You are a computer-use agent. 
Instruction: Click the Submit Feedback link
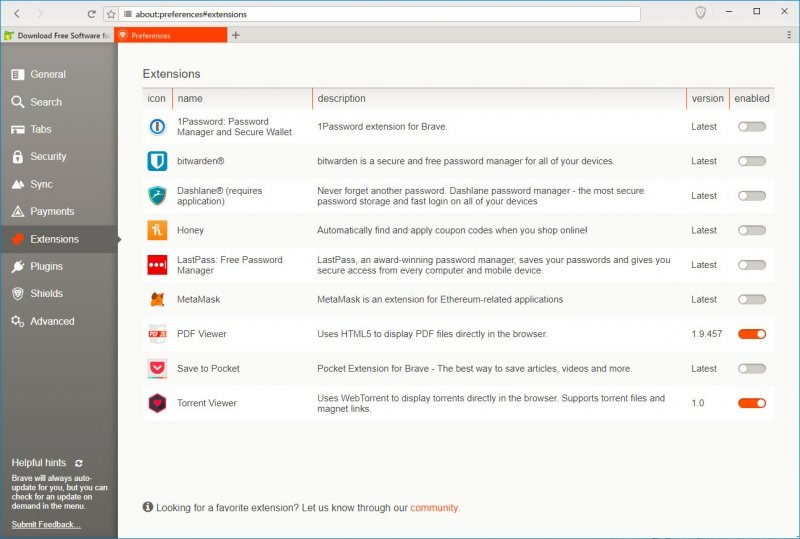click(x=46, y=525)
